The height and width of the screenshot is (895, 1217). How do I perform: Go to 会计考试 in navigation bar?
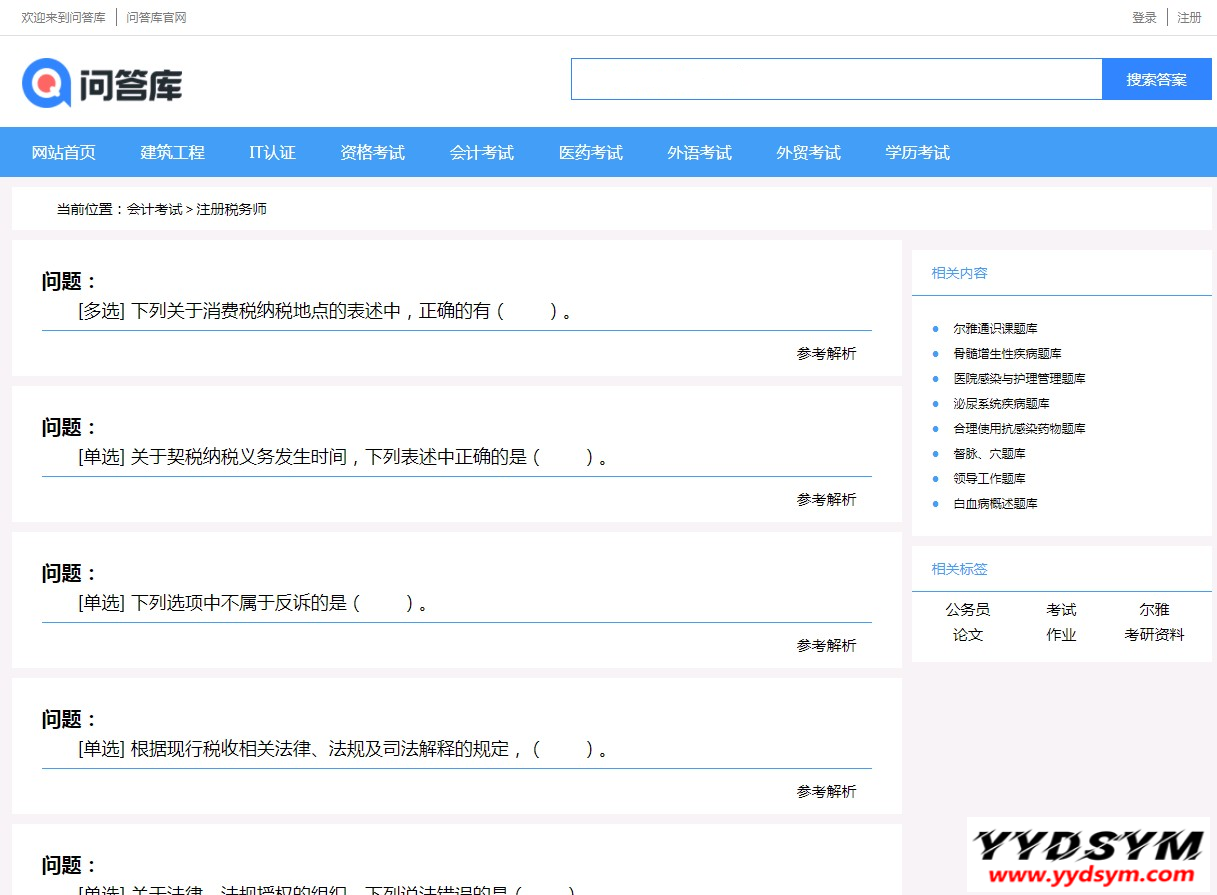[481, 153]
